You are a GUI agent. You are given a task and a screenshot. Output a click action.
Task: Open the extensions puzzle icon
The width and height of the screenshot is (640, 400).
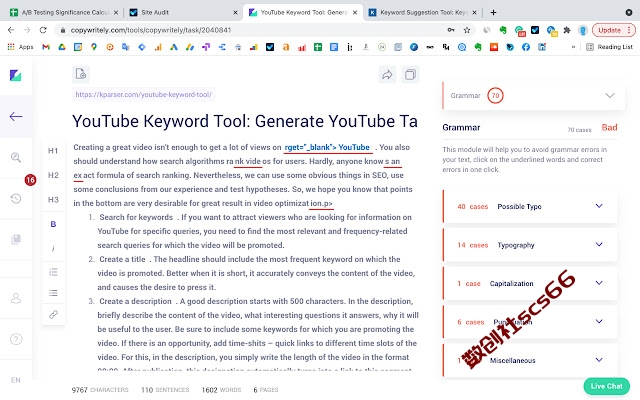point(567,30)
